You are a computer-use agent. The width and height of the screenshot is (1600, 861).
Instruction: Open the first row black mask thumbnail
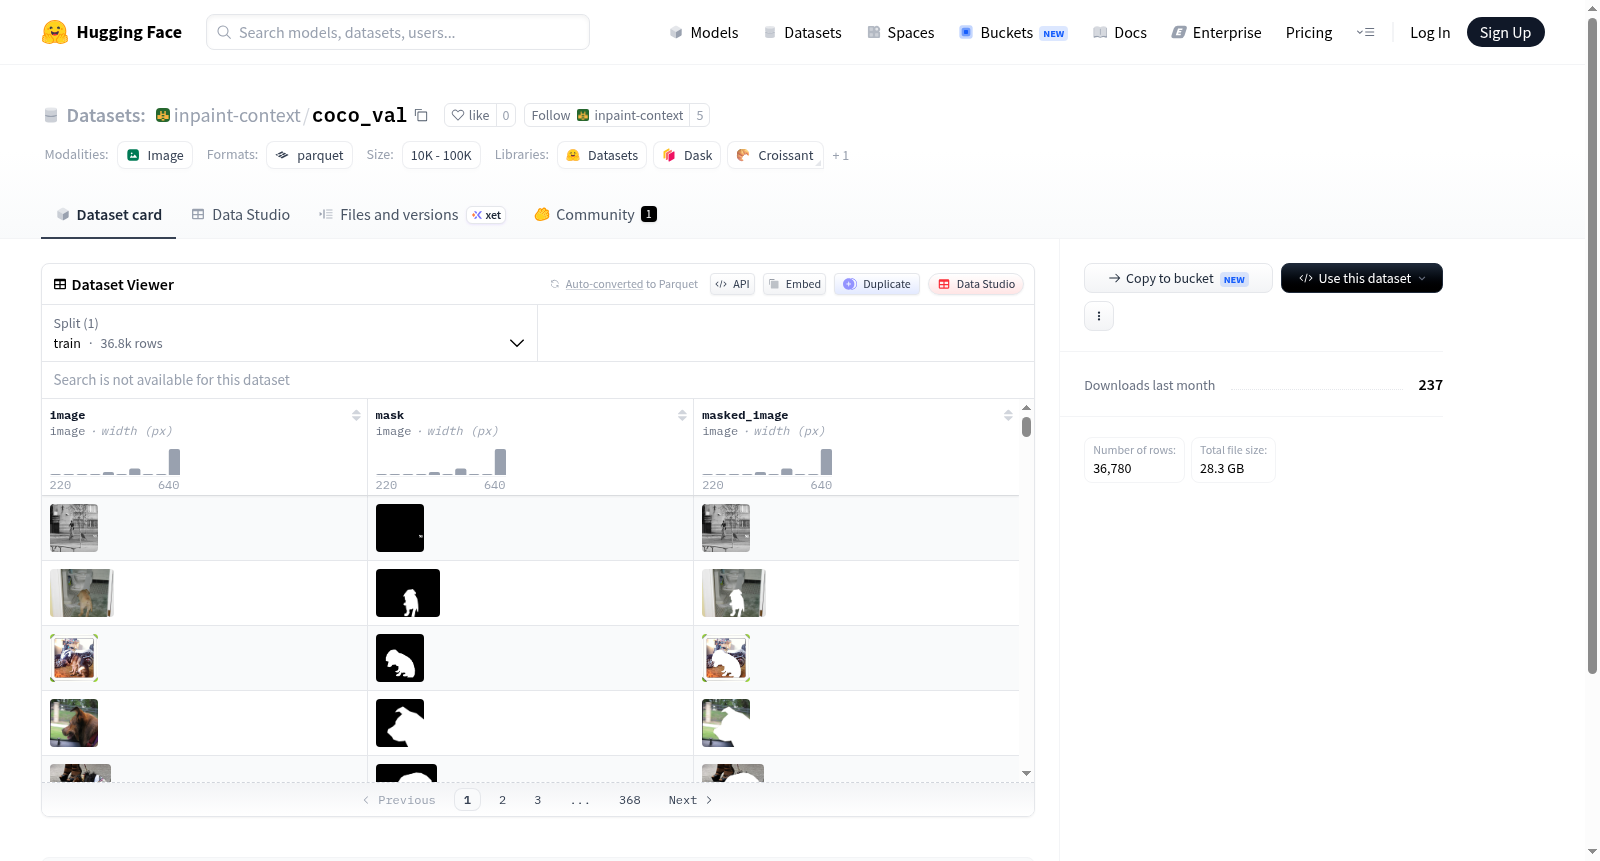[x=400, y=528]
